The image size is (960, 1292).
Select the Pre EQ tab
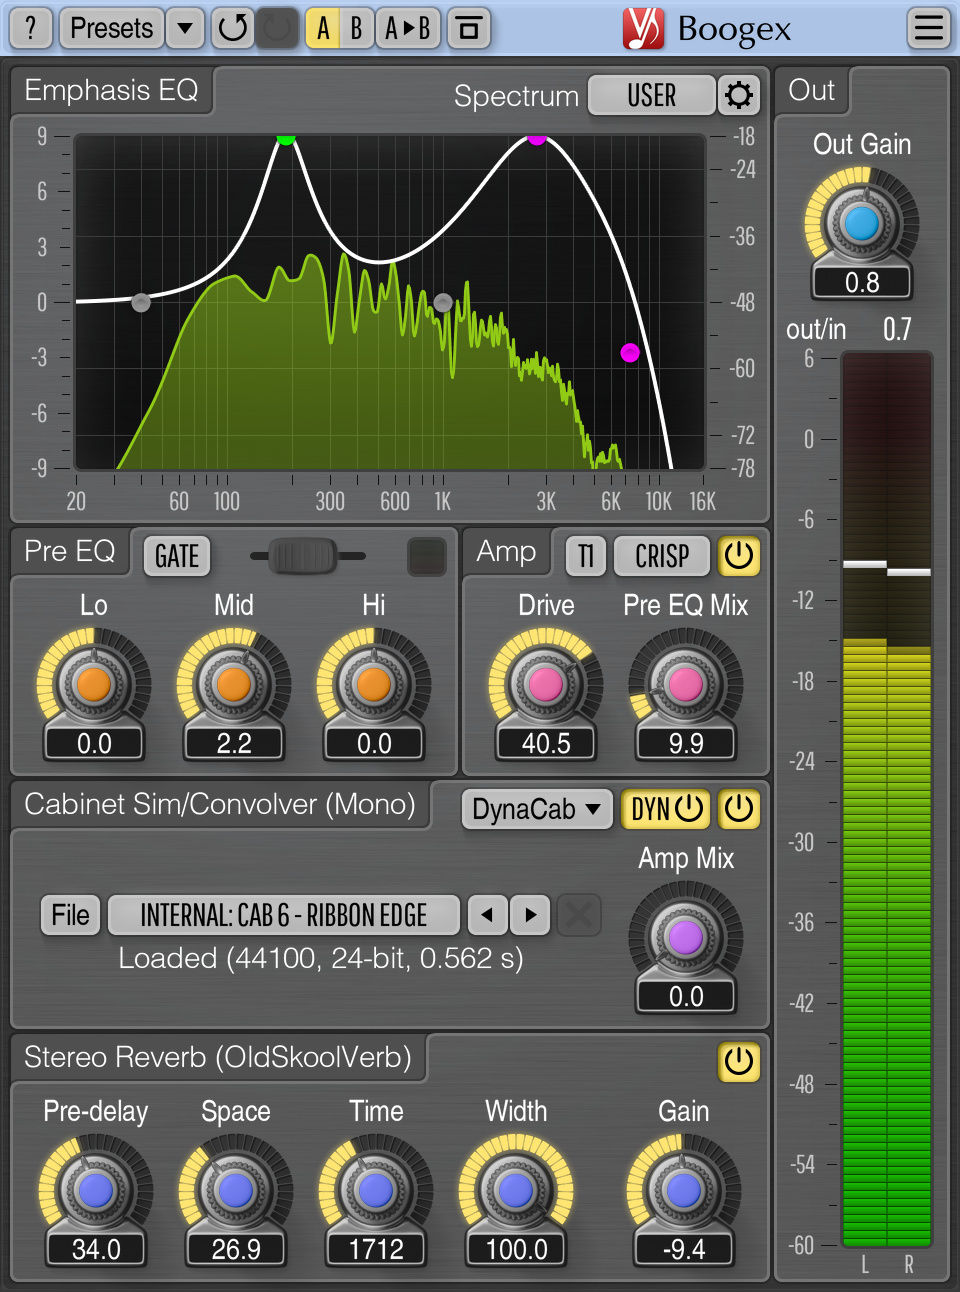point(70,552)
